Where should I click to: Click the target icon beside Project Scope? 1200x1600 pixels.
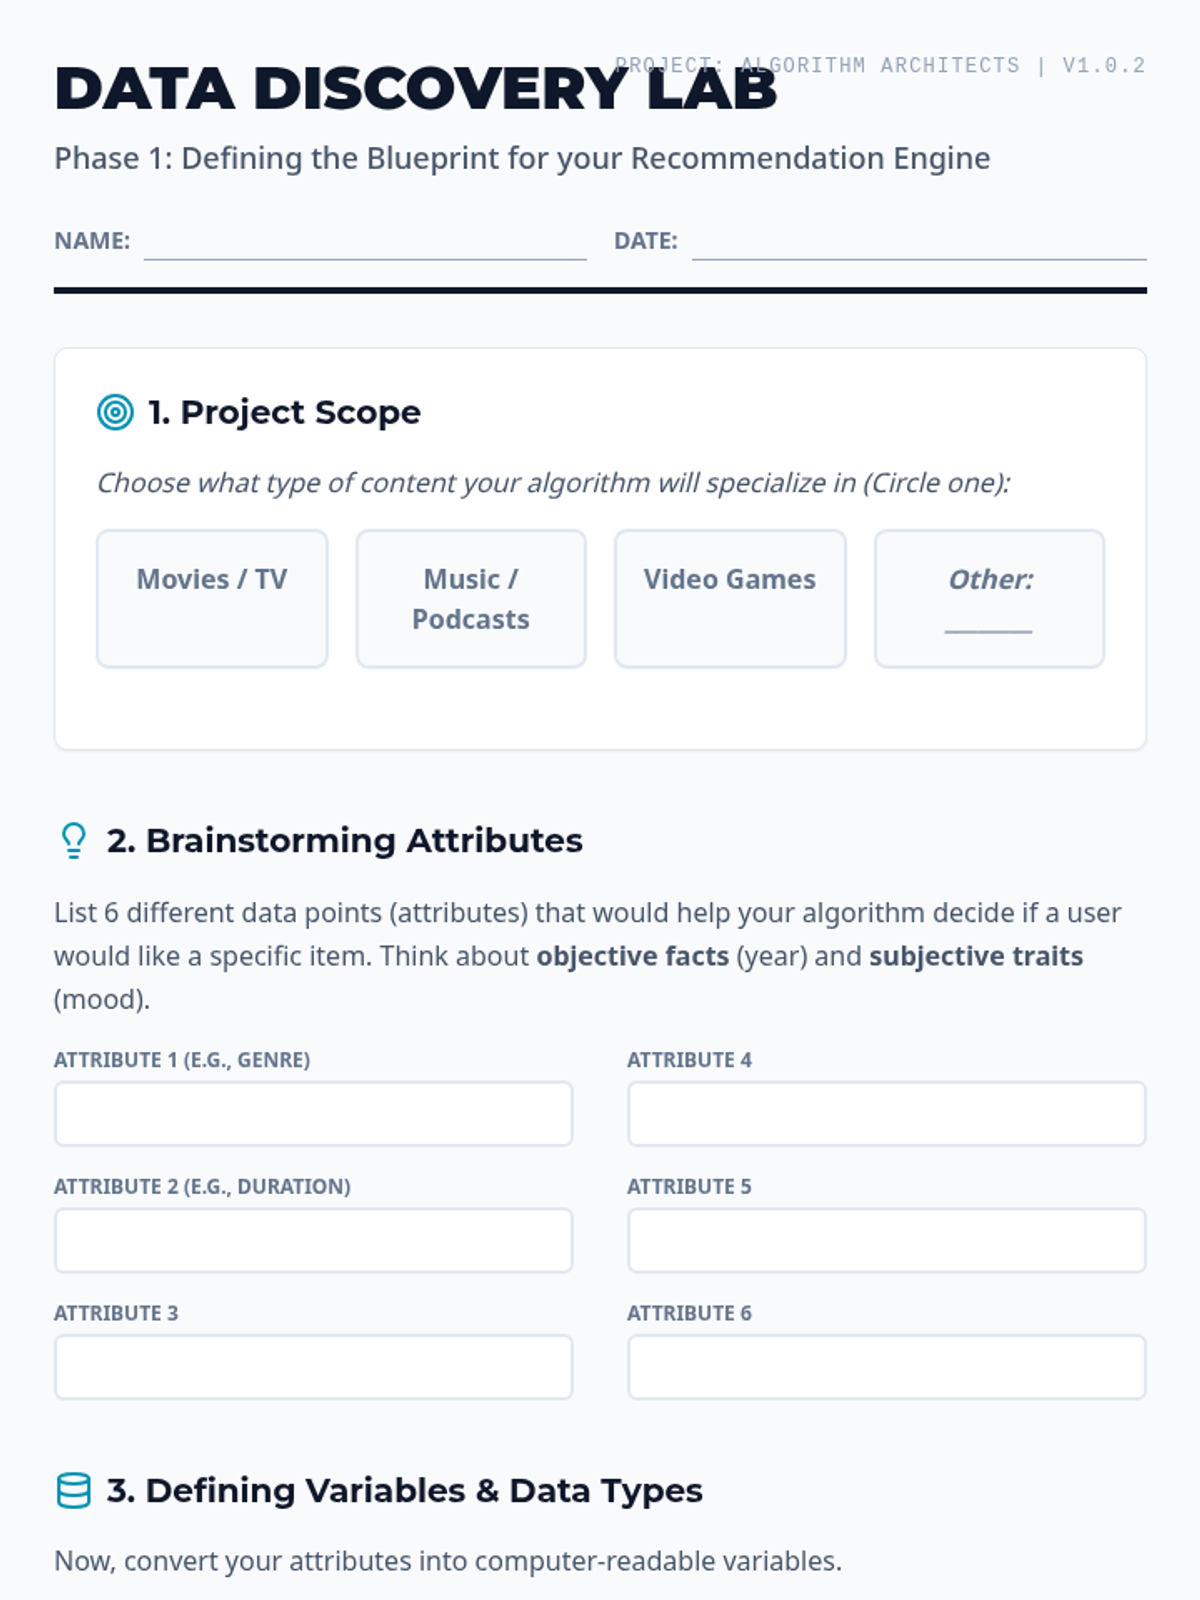[x=115, y=412]
